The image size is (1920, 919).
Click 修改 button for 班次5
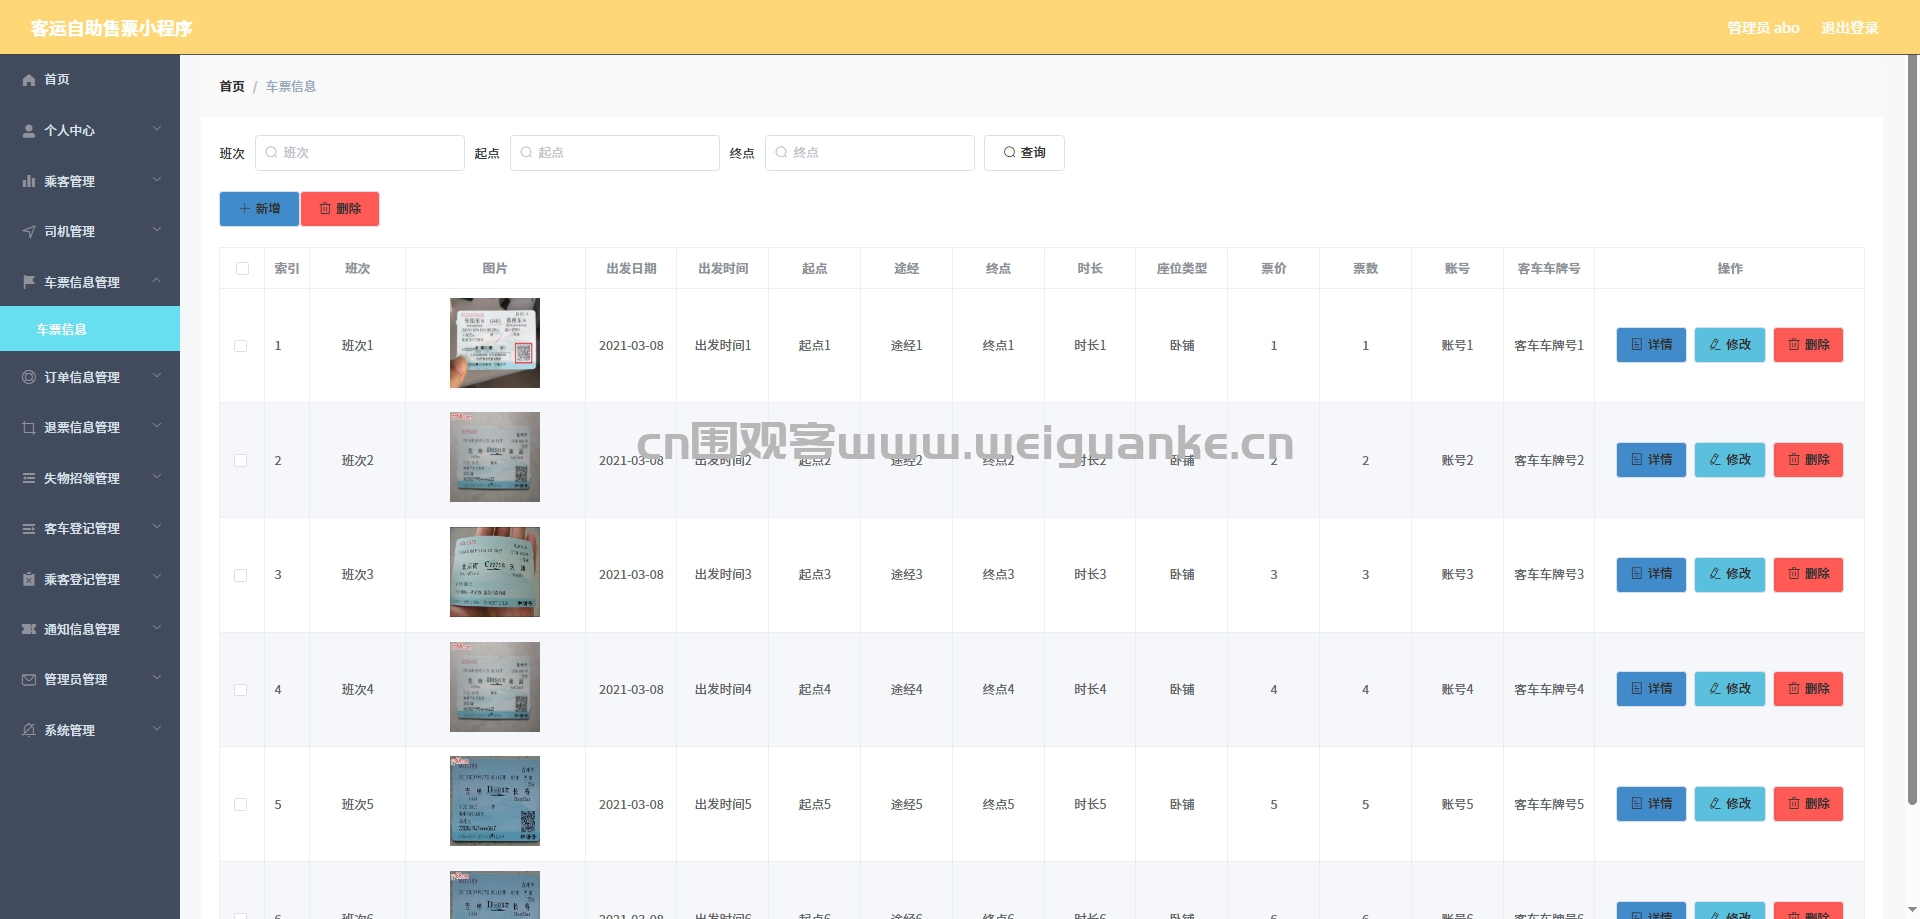click(1730, 804)
